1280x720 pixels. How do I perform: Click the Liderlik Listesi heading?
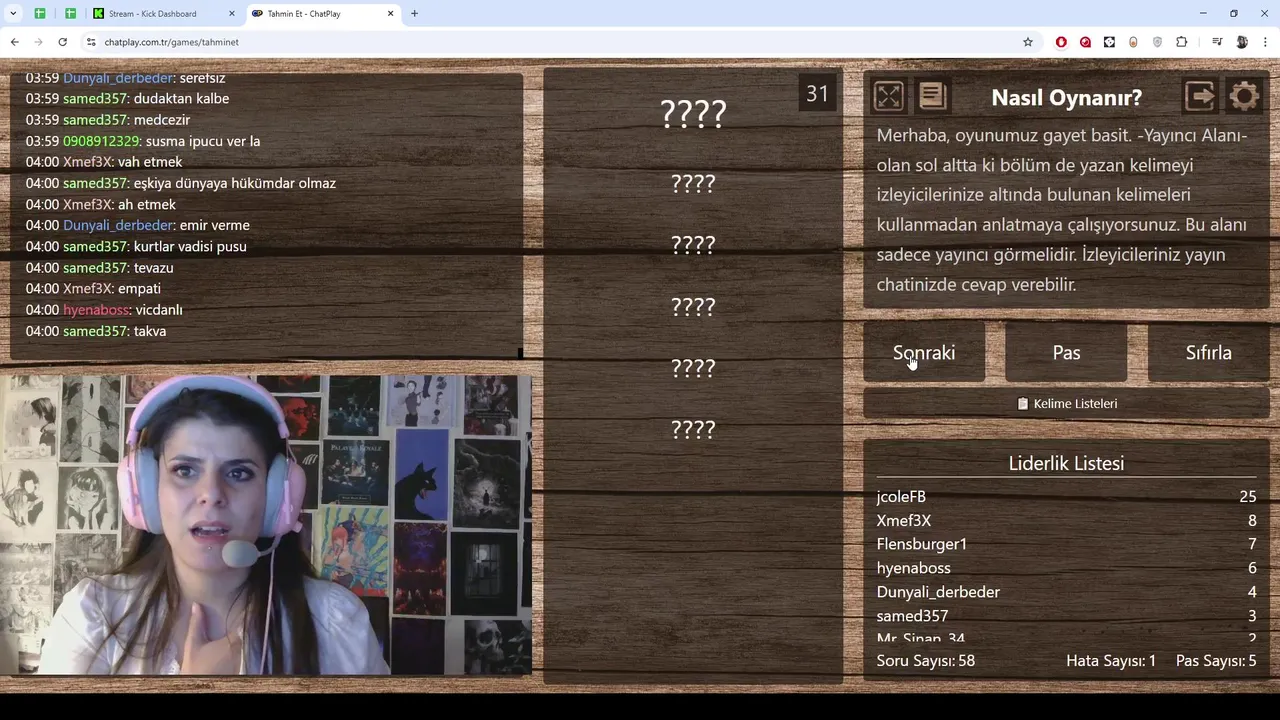(1066, 463)
